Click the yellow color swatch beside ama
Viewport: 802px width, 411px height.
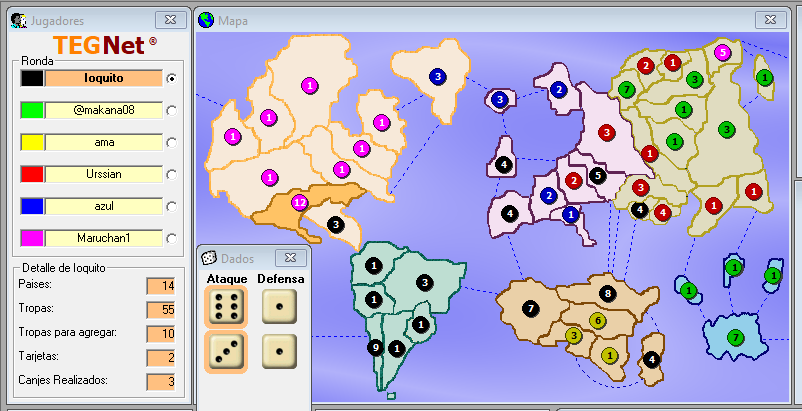pyautogui.click(x=32, y=142)
